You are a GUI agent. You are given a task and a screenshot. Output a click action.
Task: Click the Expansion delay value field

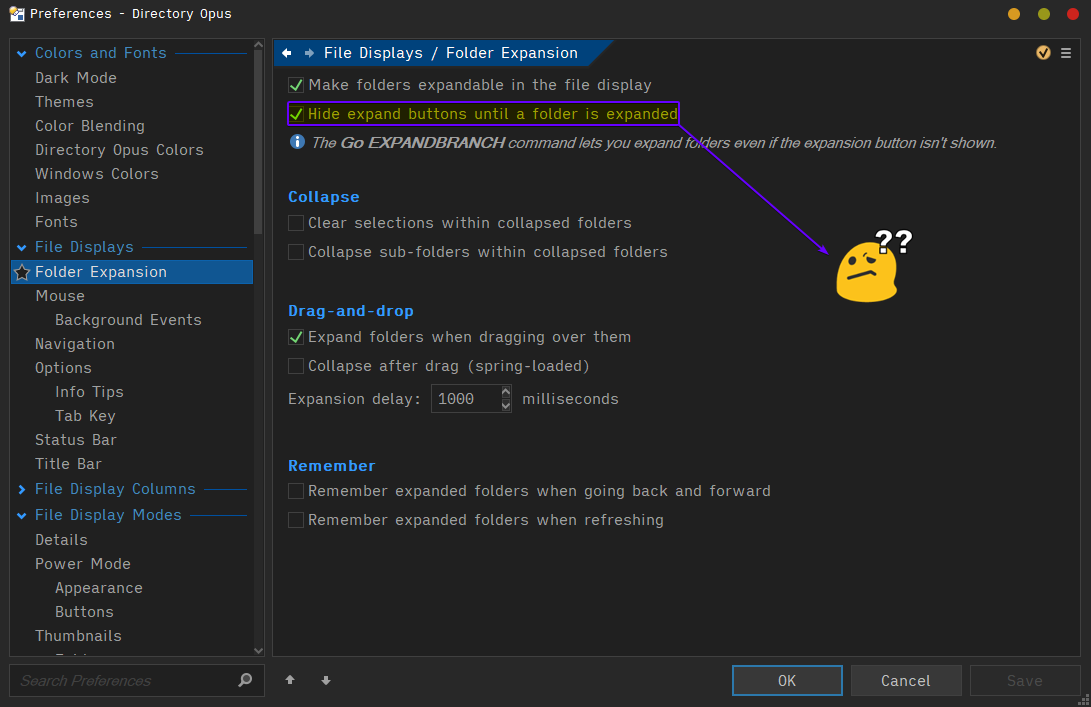coord(465,399)
